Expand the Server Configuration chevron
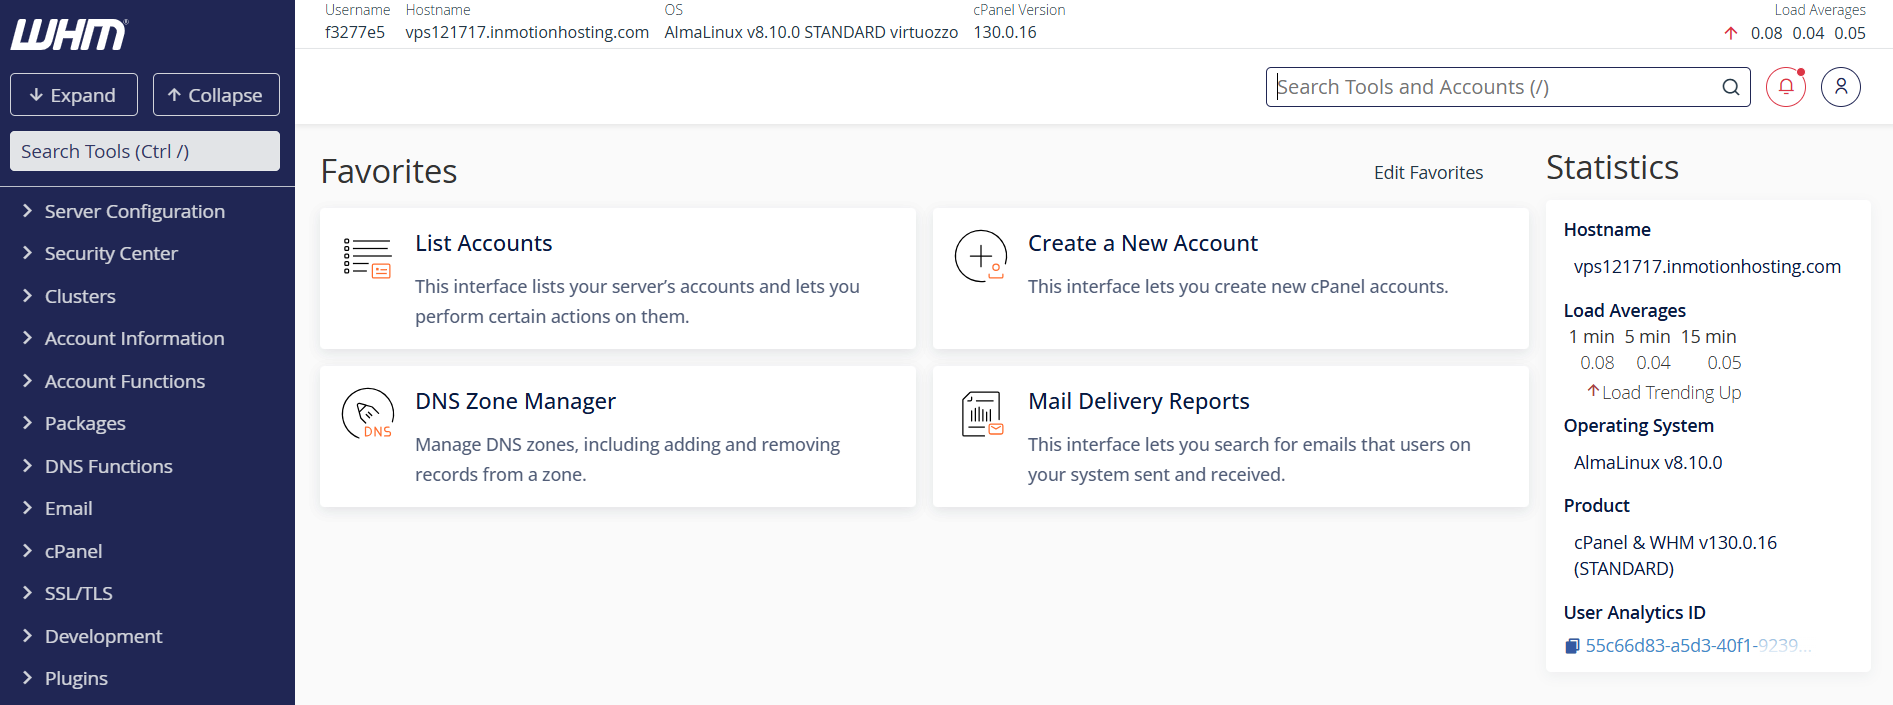1893x705 pixels. point(27,211)
